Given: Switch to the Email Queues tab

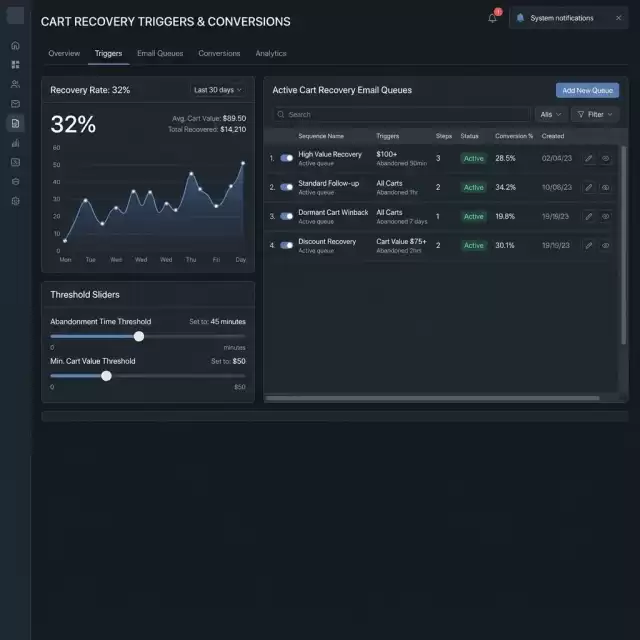Looking at the screenshot, I should point(160,53).
